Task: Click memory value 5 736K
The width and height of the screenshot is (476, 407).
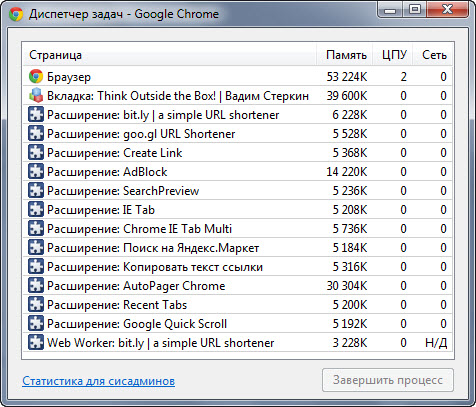Action: click(350, 229)
